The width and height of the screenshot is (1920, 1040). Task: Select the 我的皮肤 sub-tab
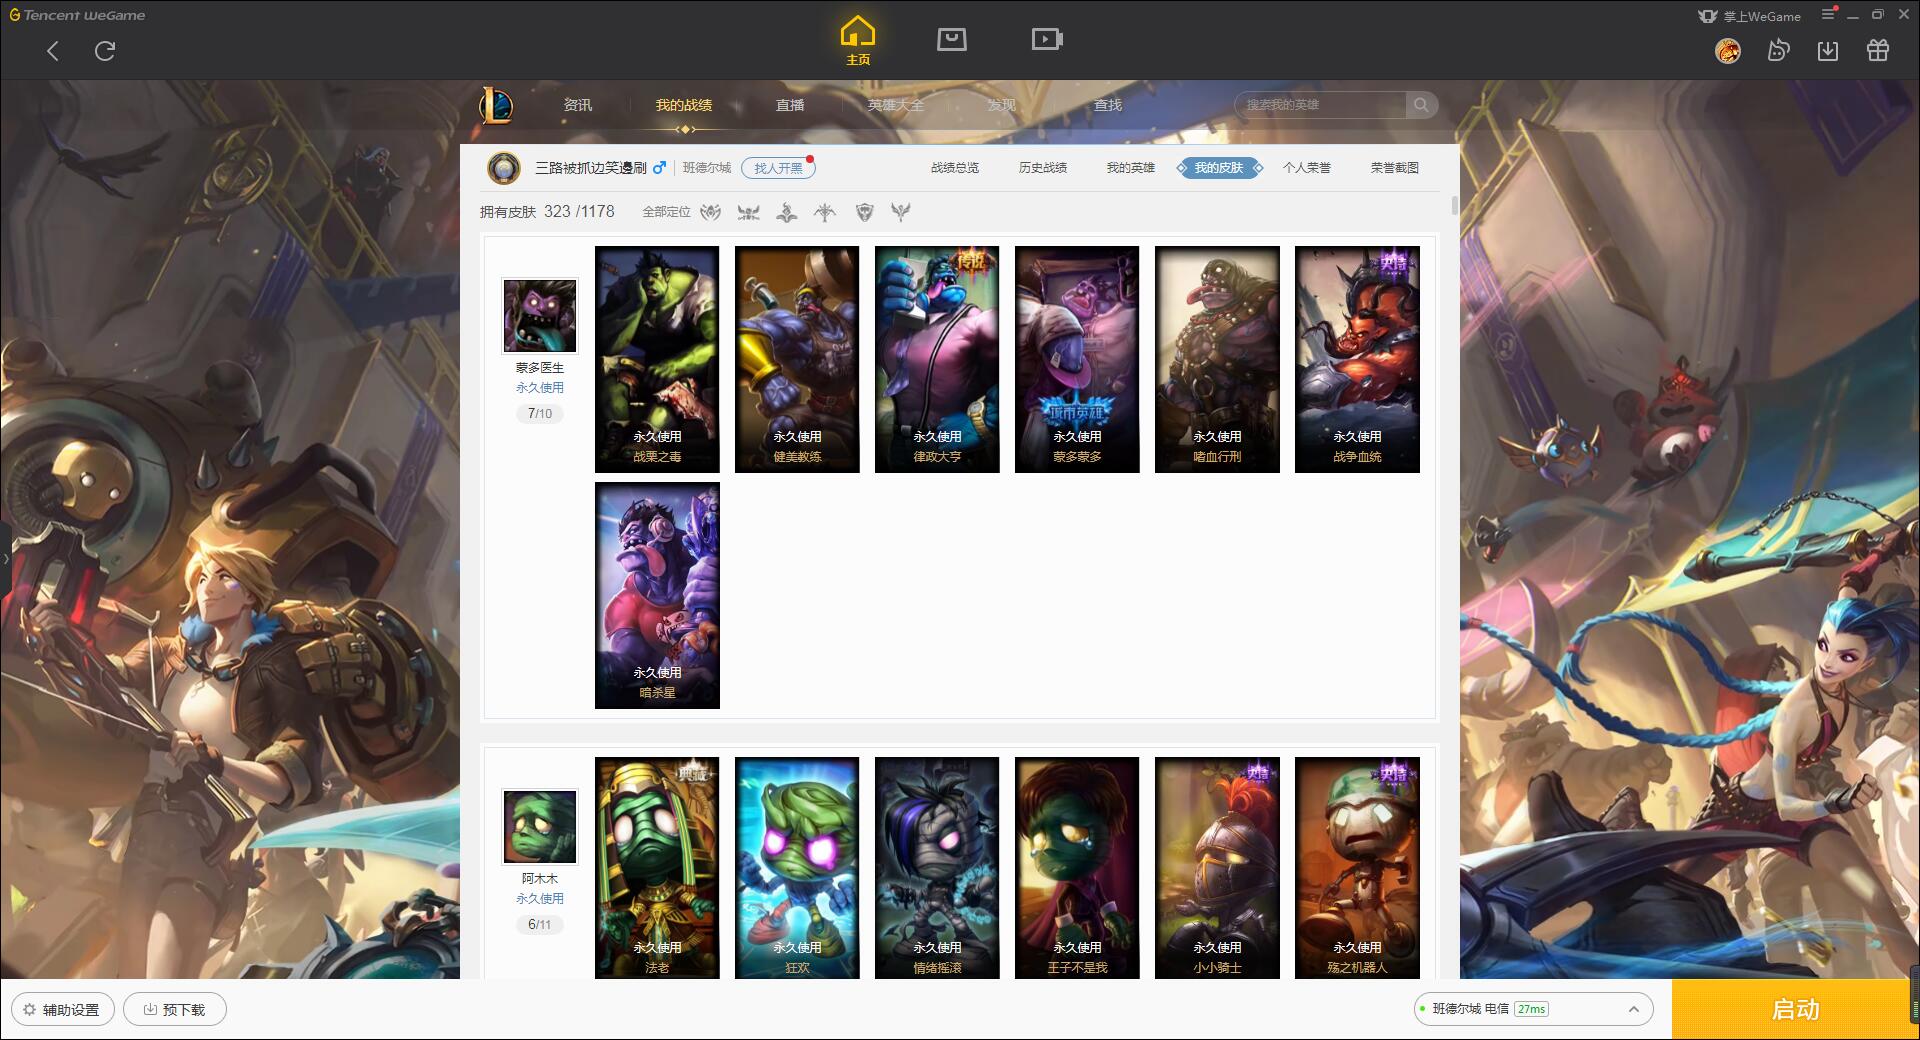pyautogui.click(x=1219, y=168)
